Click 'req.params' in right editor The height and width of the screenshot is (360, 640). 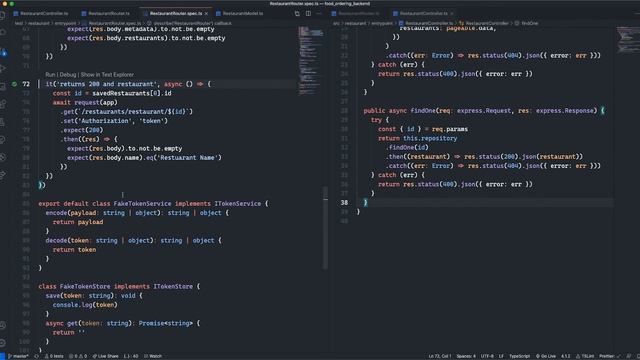(450, 129)
